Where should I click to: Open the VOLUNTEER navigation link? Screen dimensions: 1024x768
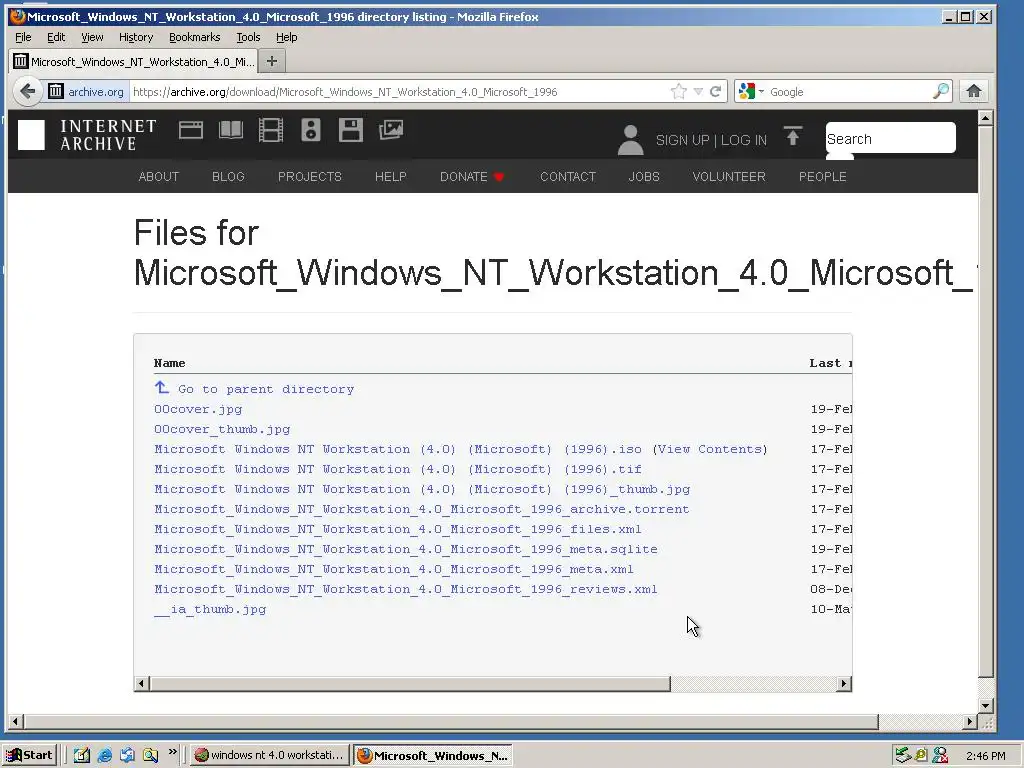pyautogui.click(x=729, y=176)
